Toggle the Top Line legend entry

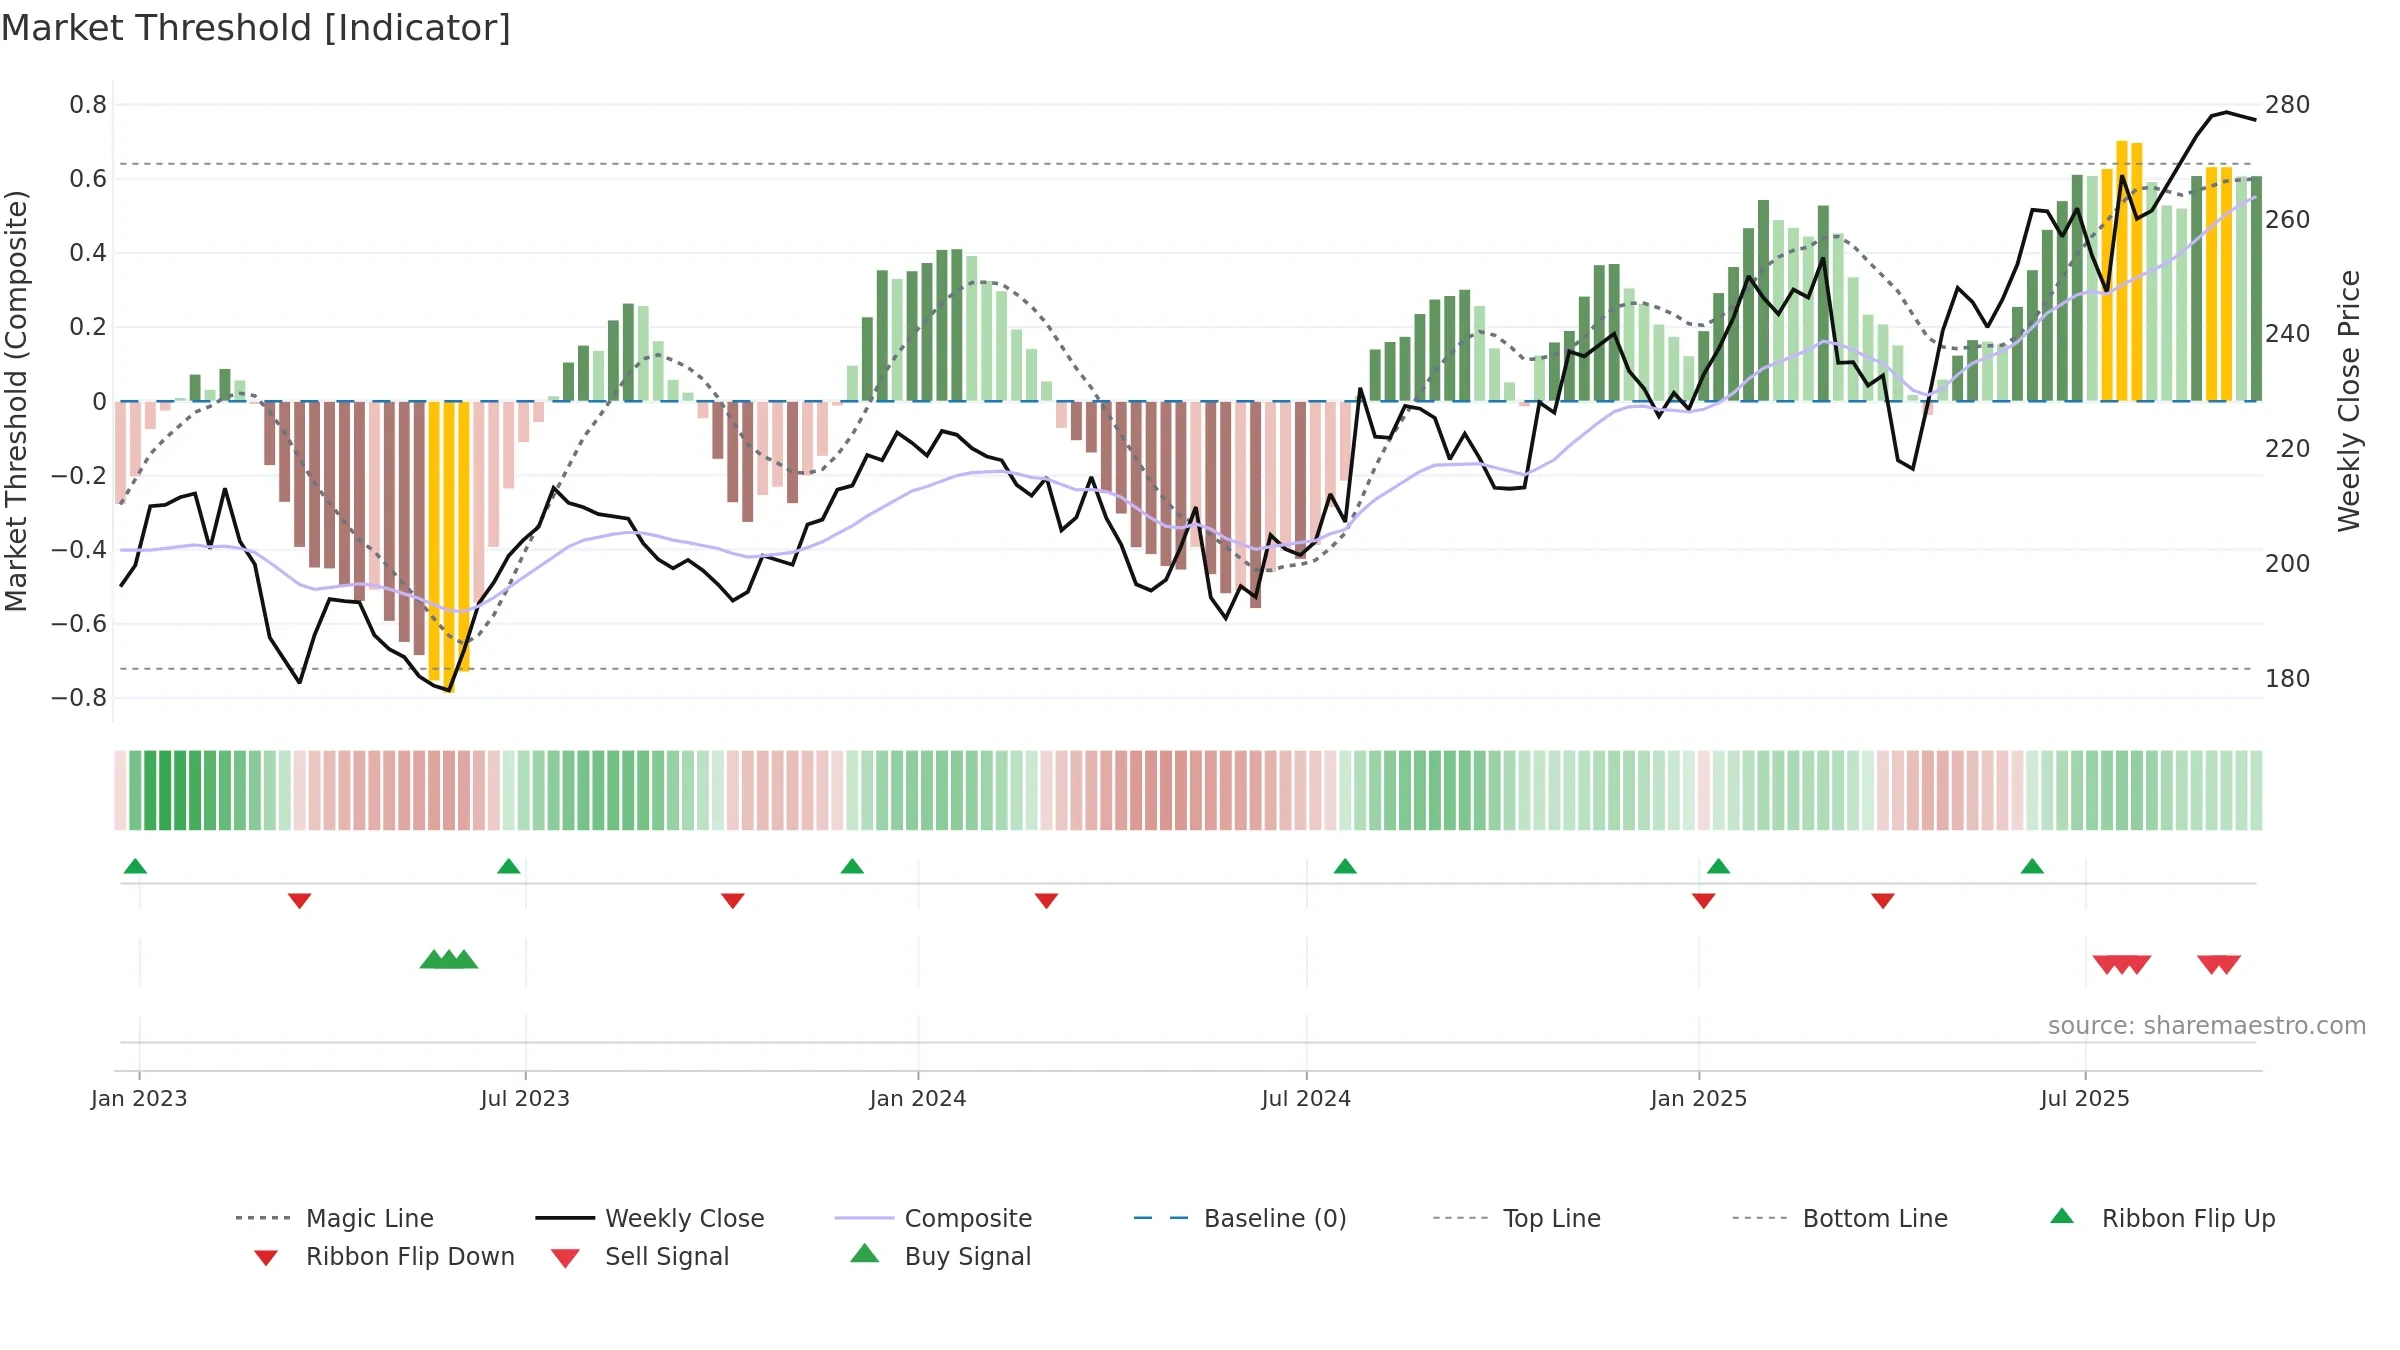(x=1517, y=1218)
